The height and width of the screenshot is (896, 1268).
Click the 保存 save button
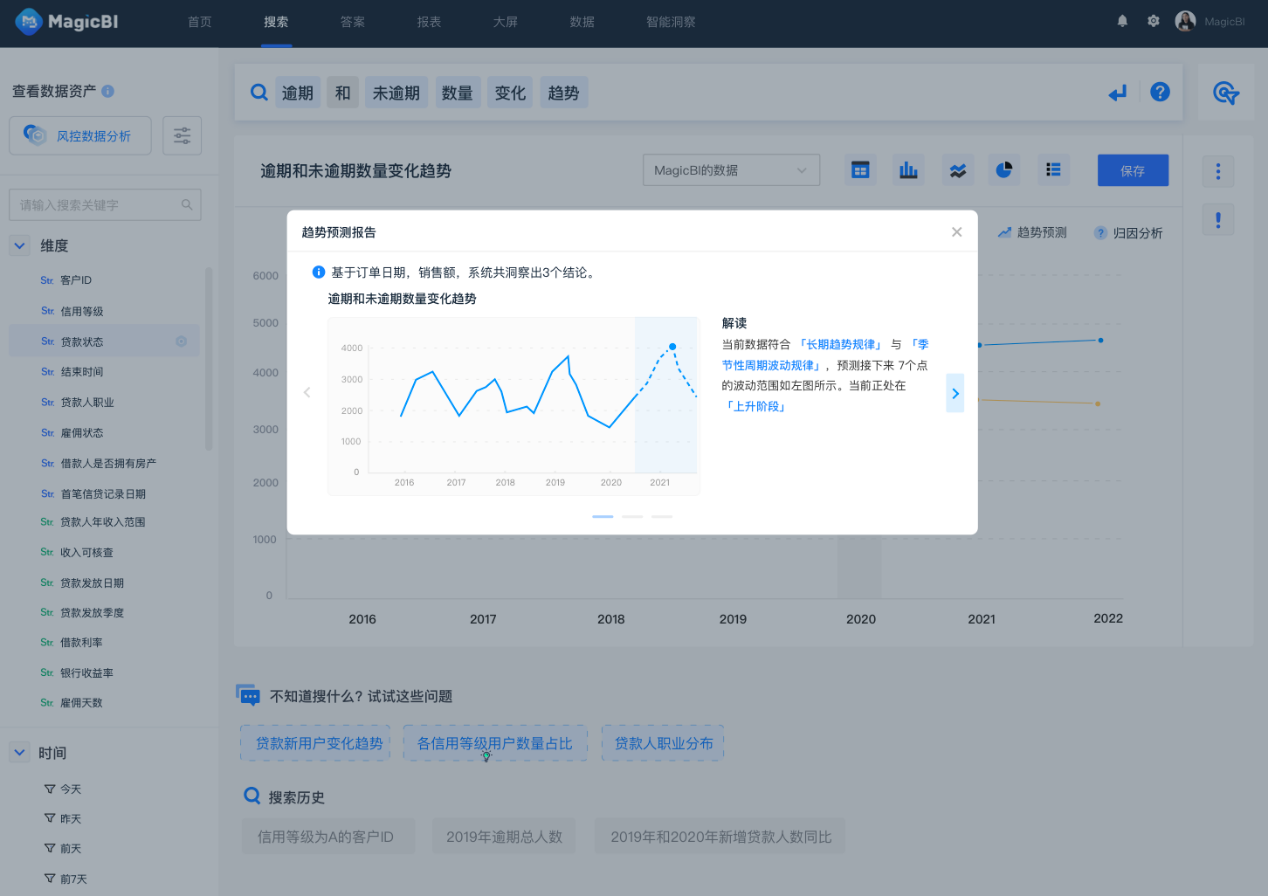coord(1132,170)
